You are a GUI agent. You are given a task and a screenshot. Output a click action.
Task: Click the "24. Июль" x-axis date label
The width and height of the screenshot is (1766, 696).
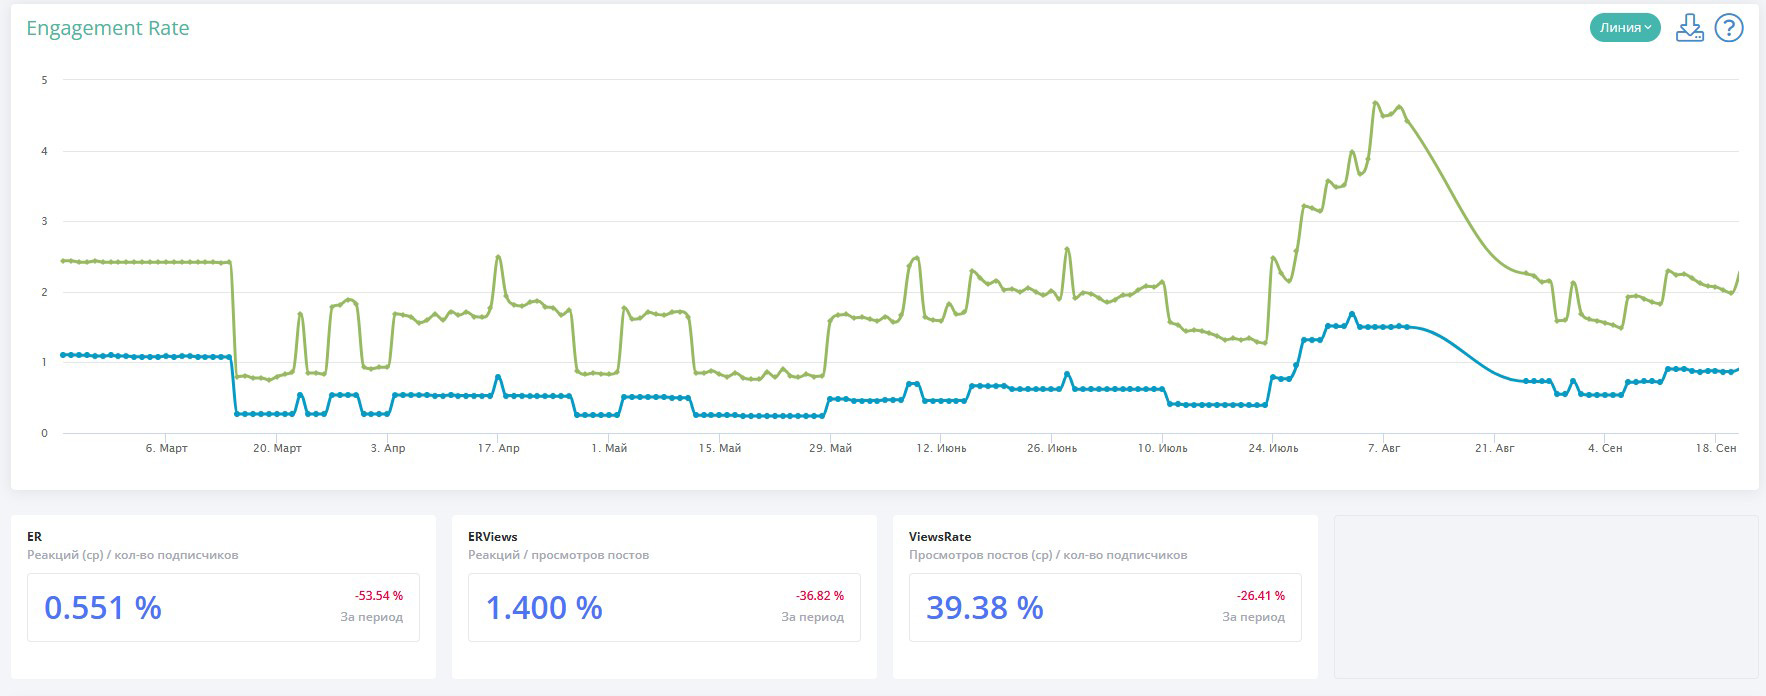click(x=1273, y=448)
